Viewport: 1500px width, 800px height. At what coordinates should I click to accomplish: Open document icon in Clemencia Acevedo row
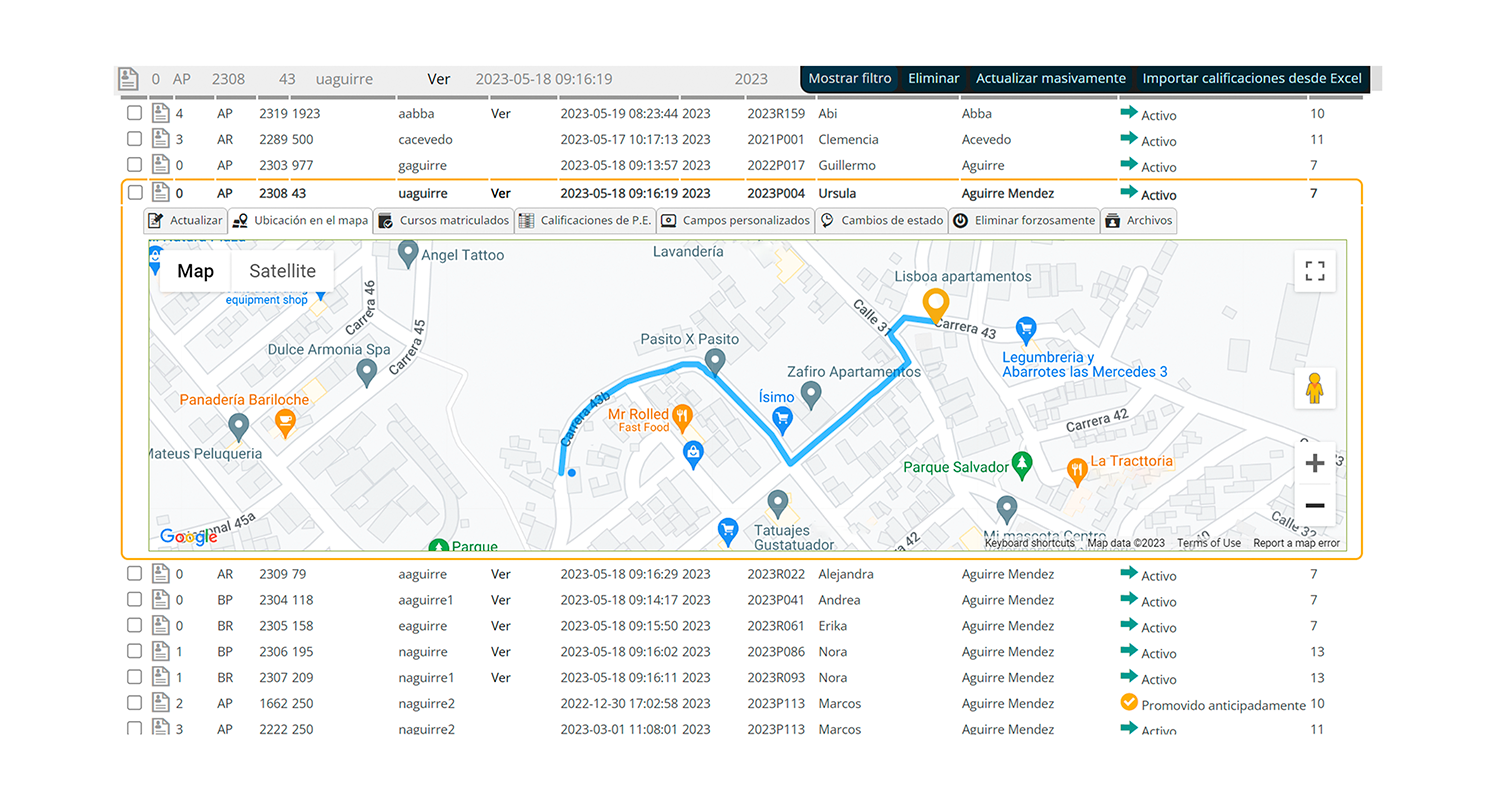(160, 139)
